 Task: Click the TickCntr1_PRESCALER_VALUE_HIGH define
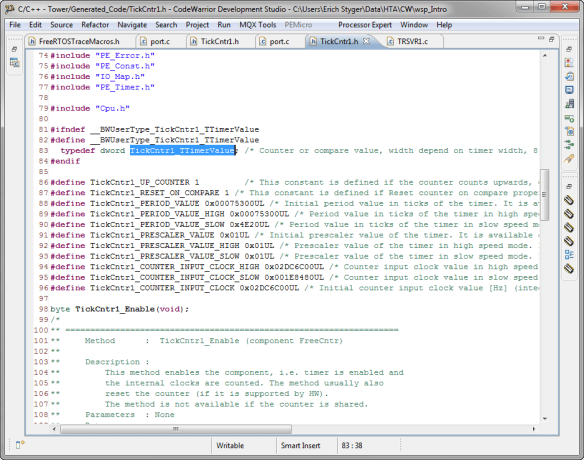point(165,246)
